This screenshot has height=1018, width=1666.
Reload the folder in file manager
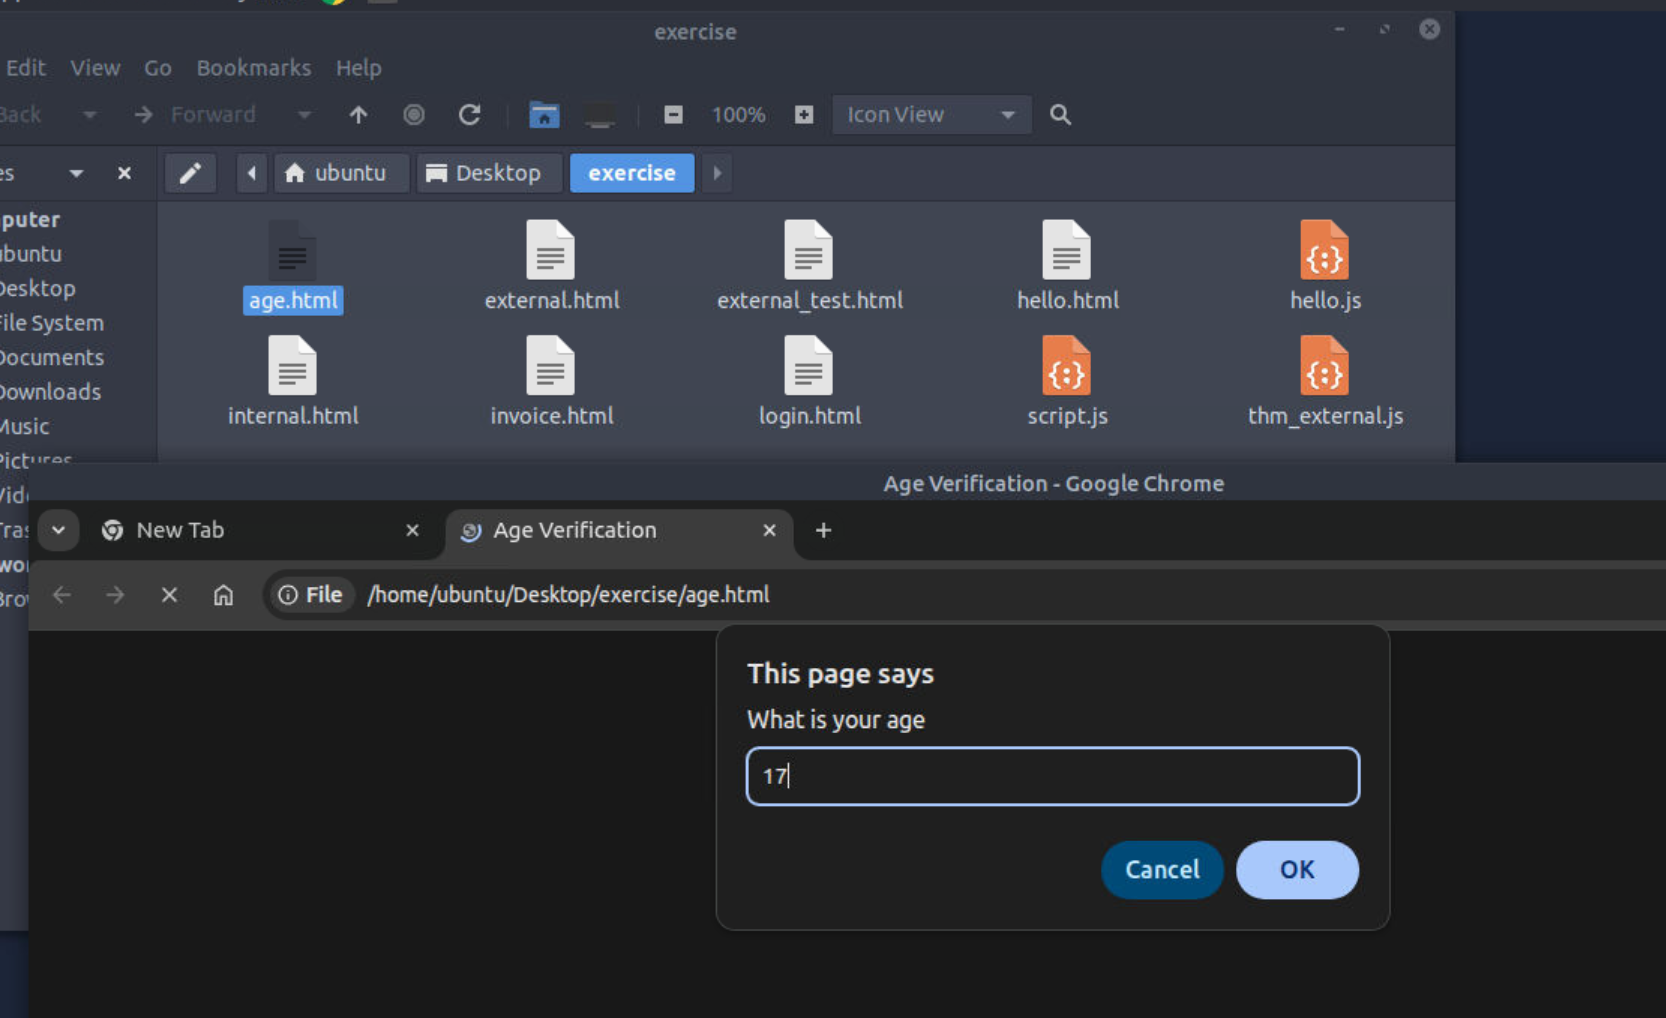tap(469, 115)
